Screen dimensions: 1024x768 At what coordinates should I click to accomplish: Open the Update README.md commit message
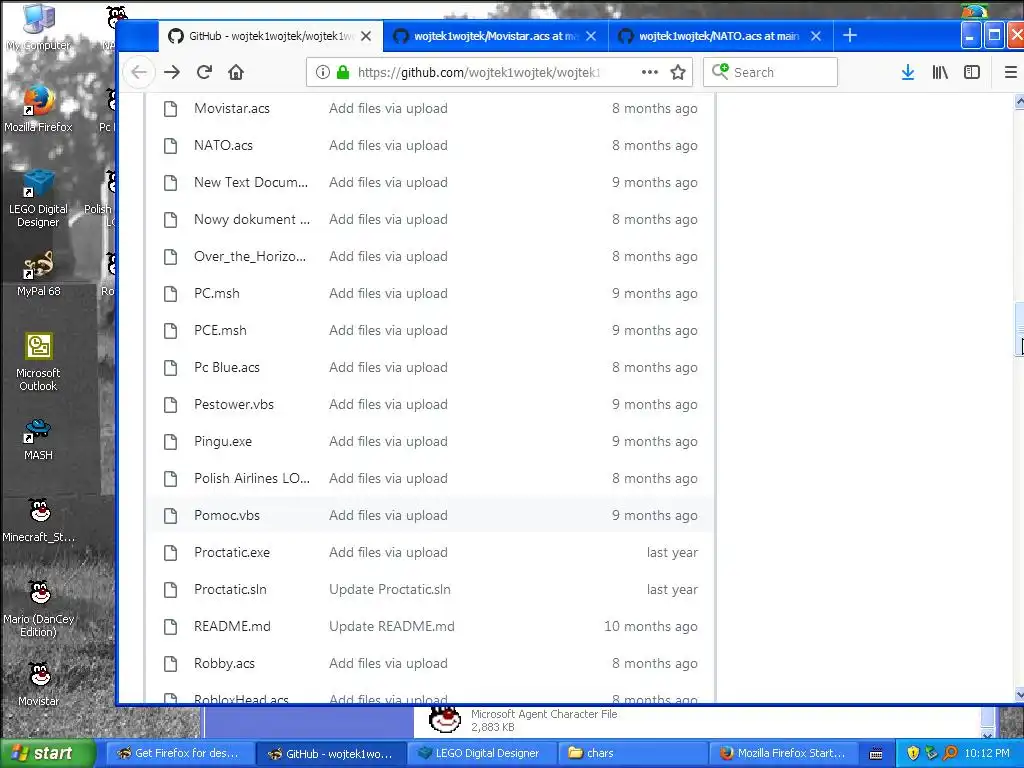(392, 626)
